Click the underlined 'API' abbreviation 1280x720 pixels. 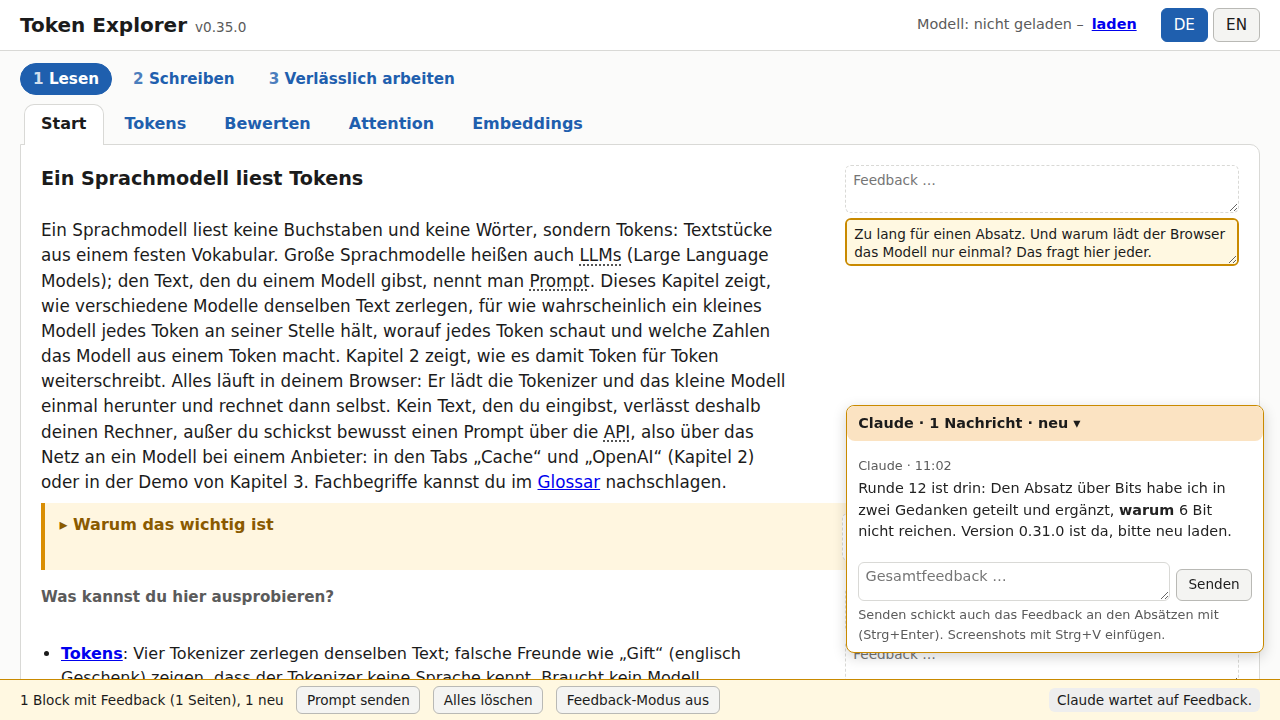click(x=617, y=432)
